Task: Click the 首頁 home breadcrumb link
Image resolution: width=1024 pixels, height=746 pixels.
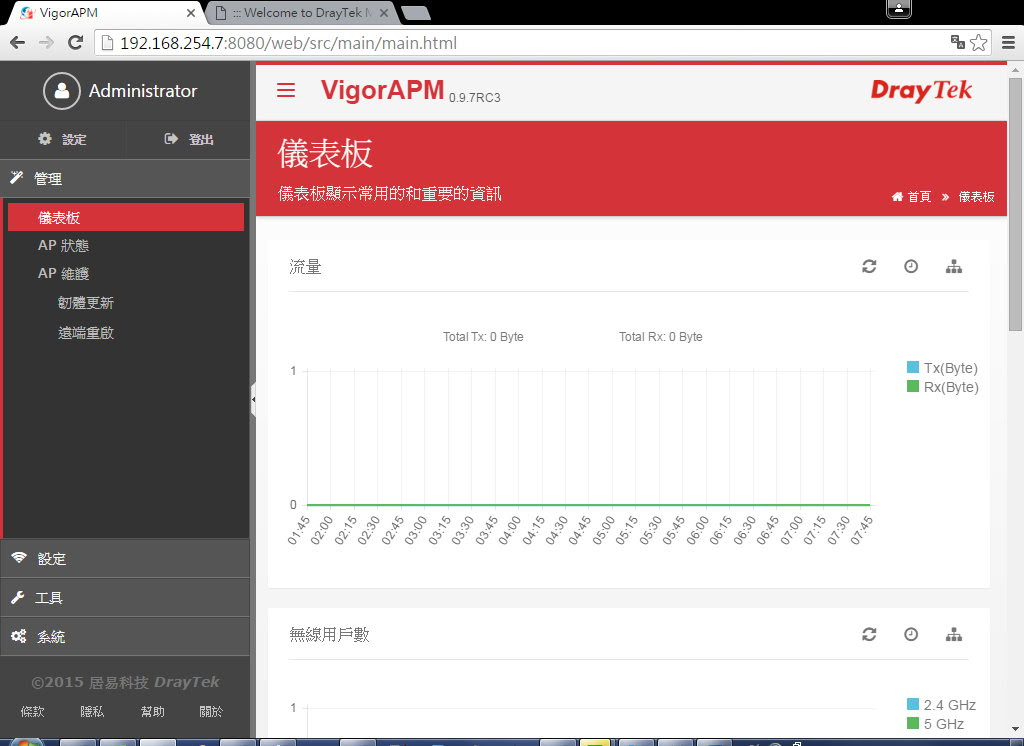Action: tap(911, 197)
